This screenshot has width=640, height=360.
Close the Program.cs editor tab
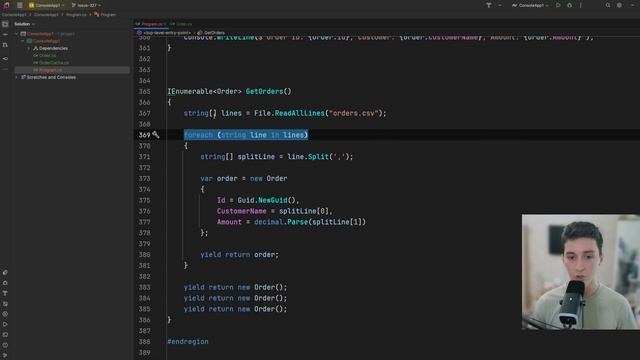click(165, 24)
